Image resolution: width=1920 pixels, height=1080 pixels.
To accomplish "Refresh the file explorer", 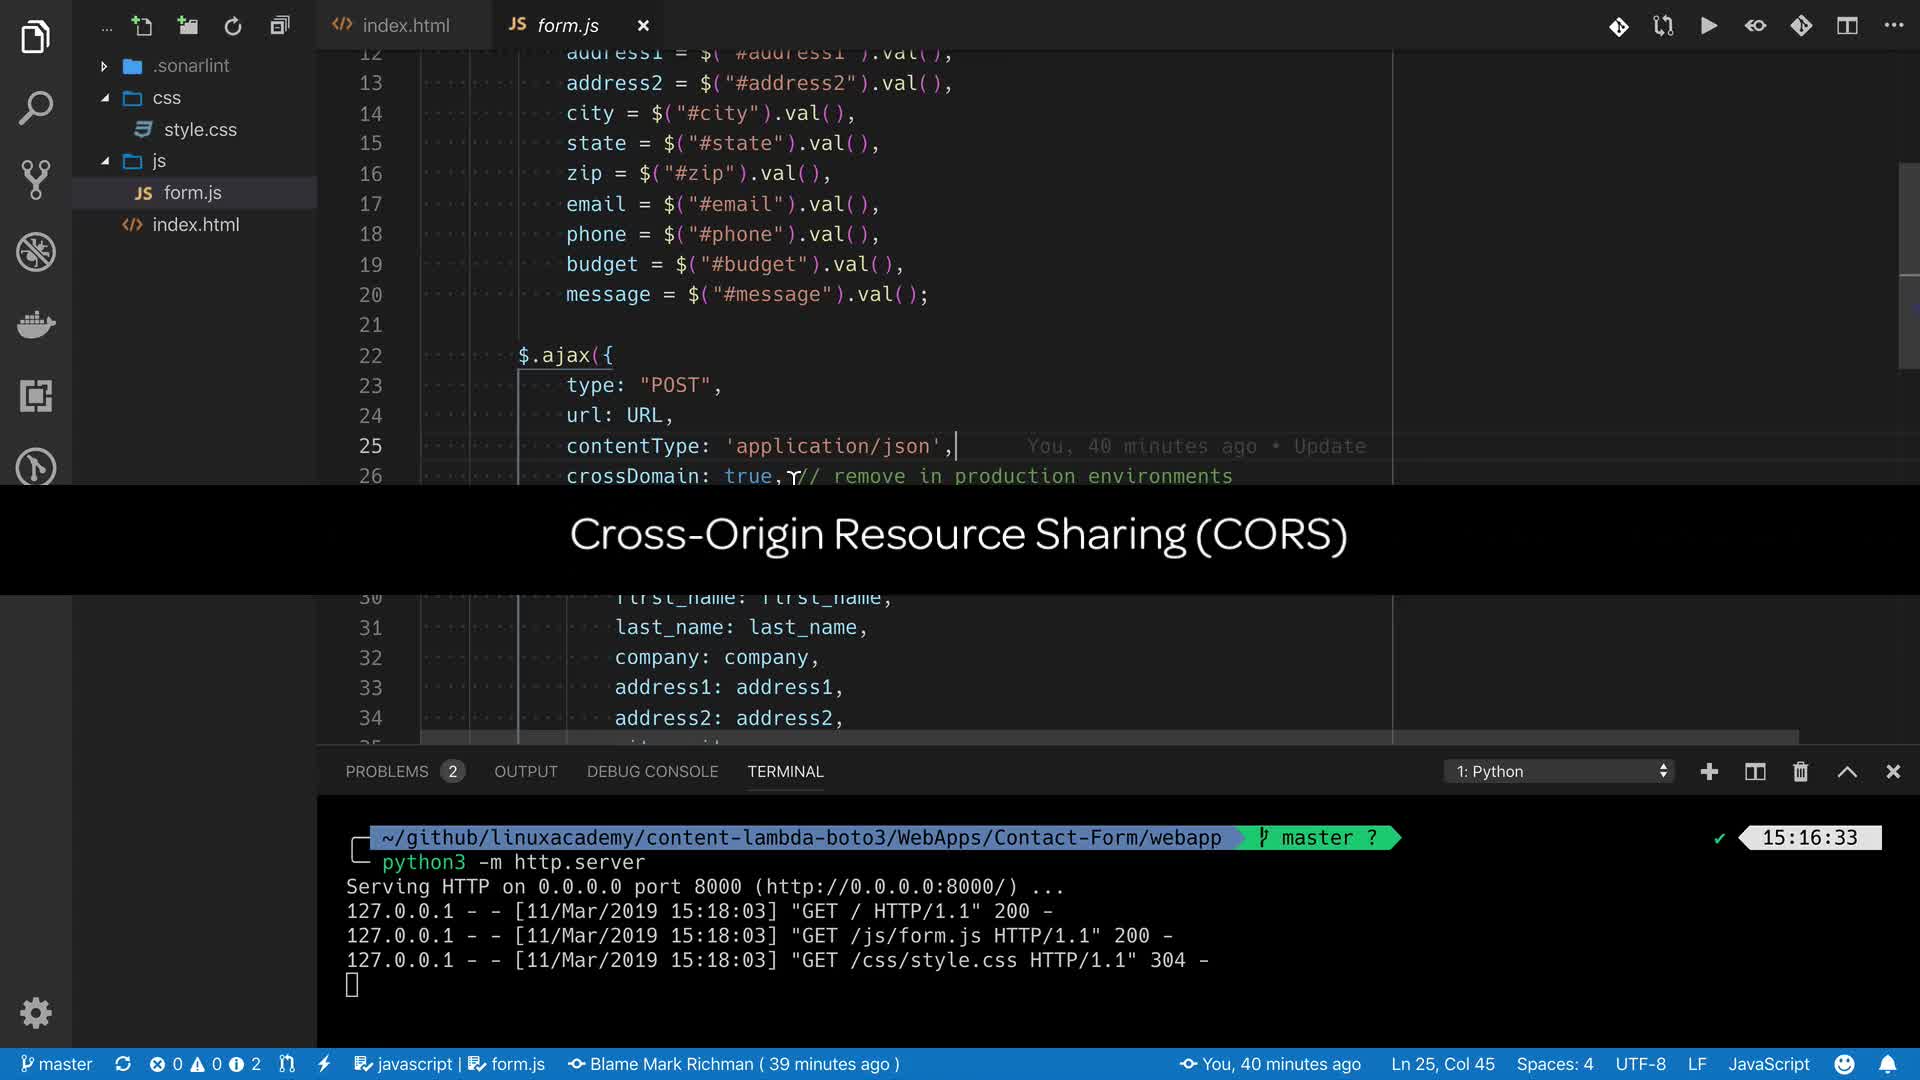I will 233,26.
